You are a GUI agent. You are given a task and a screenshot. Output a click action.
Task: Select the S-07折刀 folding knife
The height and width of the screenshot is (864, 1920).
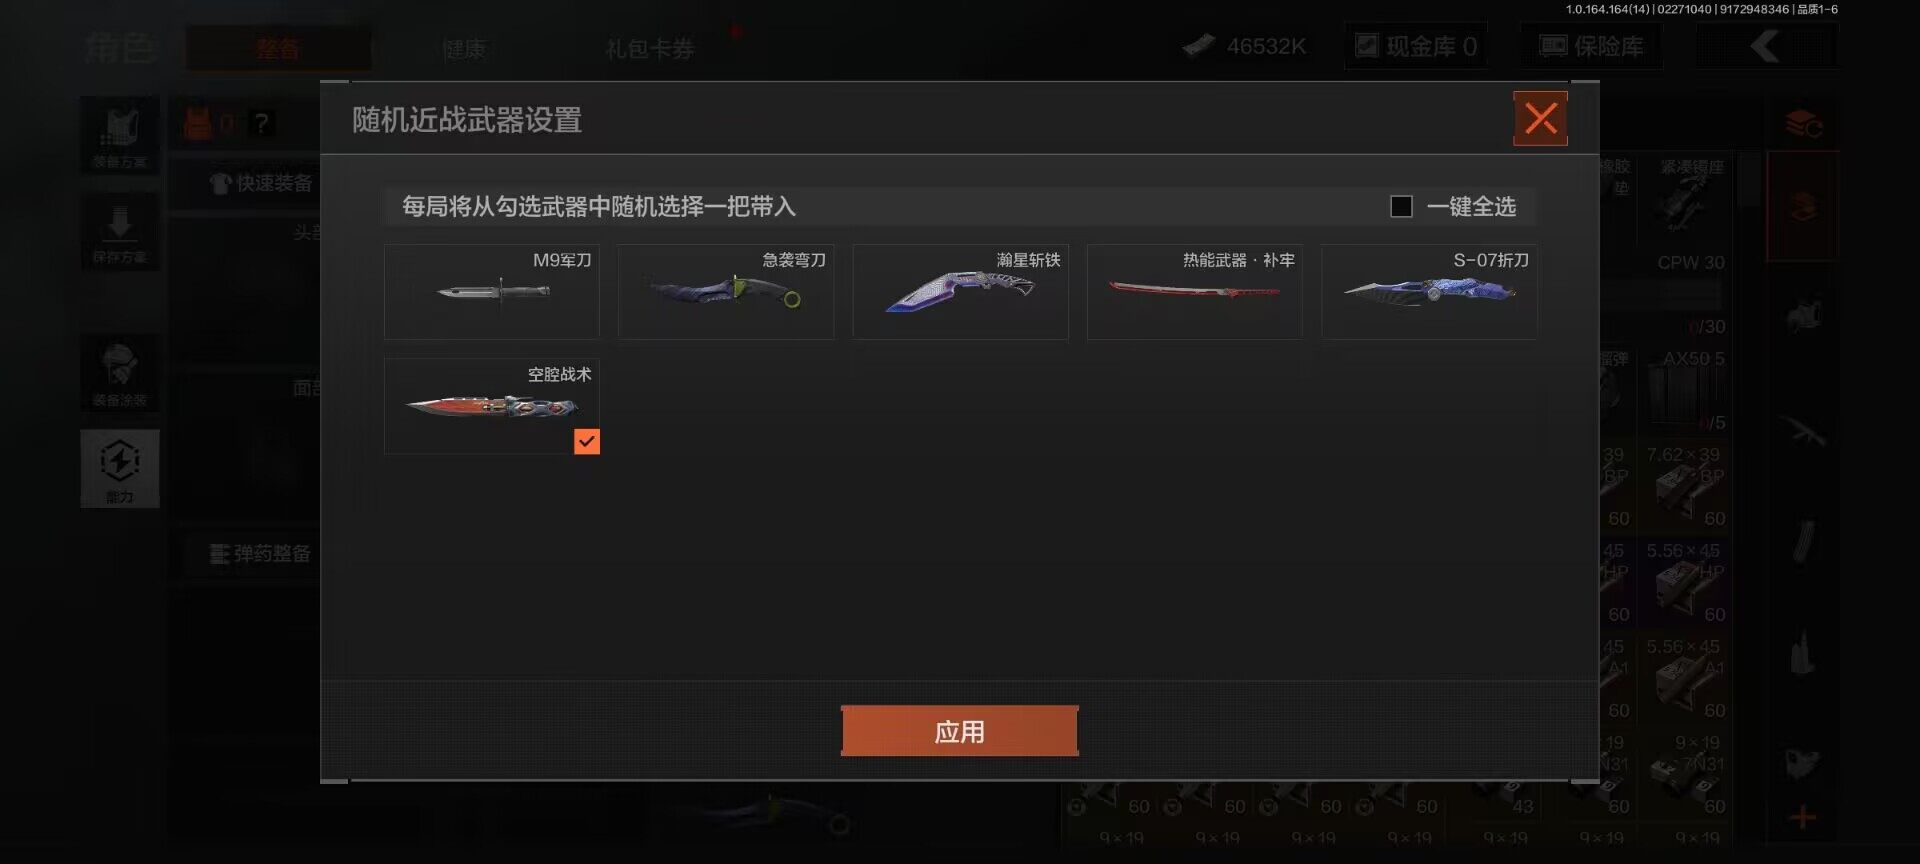click(1429, 292)
